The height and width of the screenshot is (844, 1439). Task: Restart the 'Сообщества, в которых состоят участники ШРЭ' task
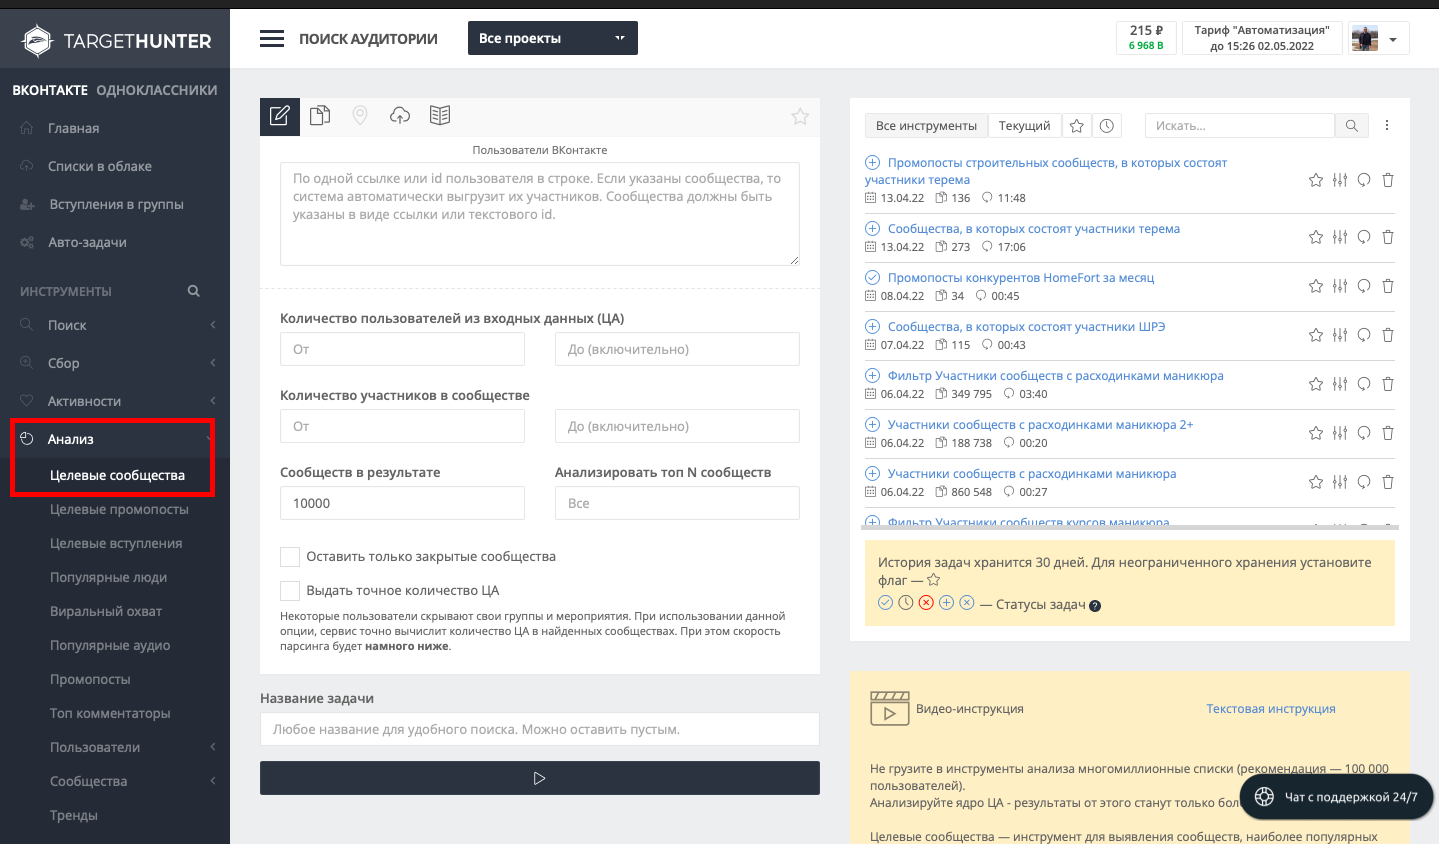[1364, 335]
